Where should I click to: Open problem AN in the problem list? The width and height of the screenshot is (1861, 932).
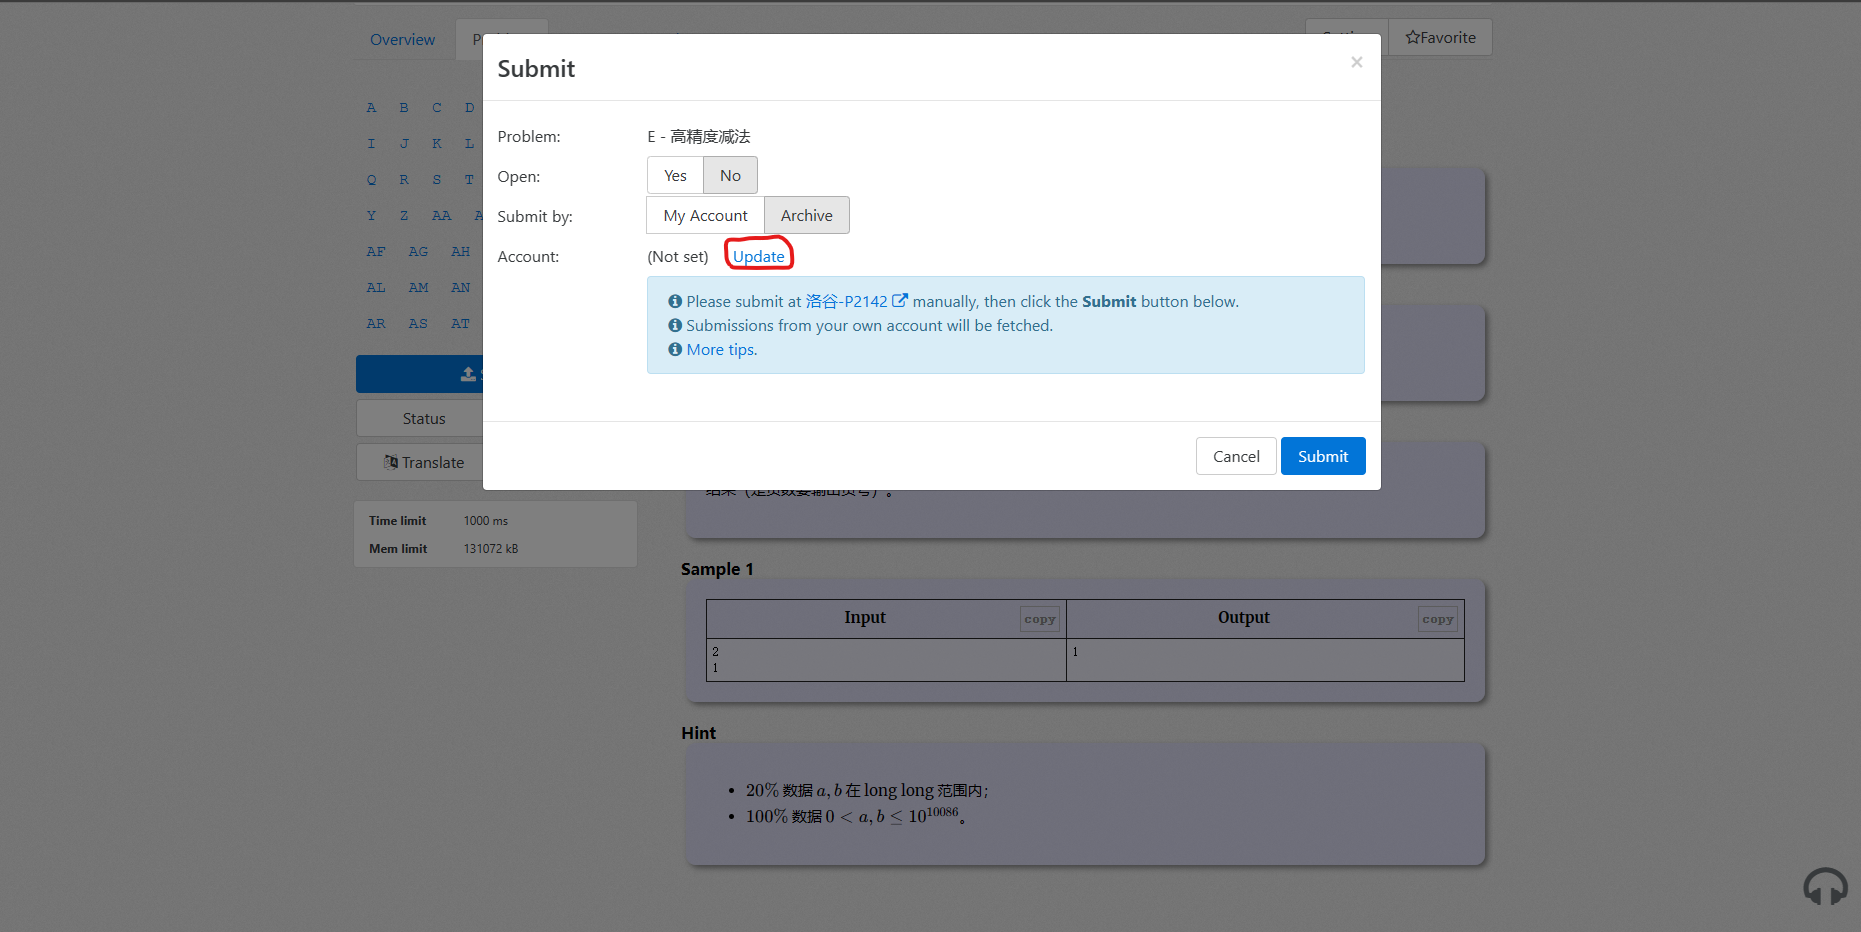click(x=460, y=287)
